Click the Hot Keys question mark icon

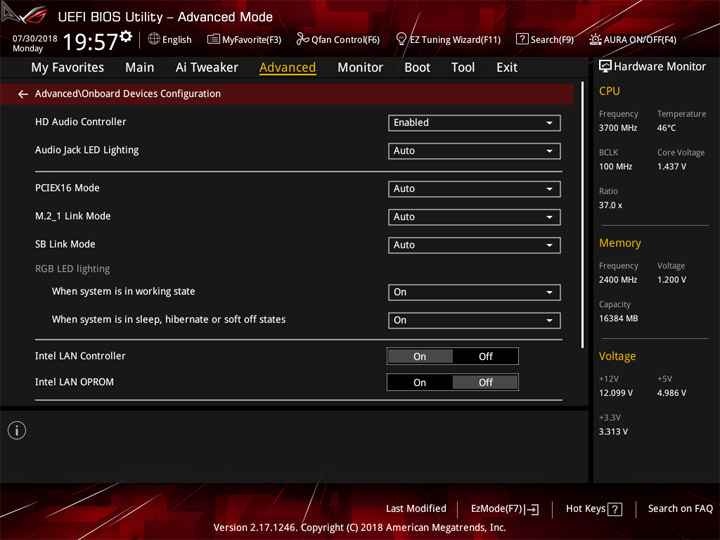pos(615,509)
